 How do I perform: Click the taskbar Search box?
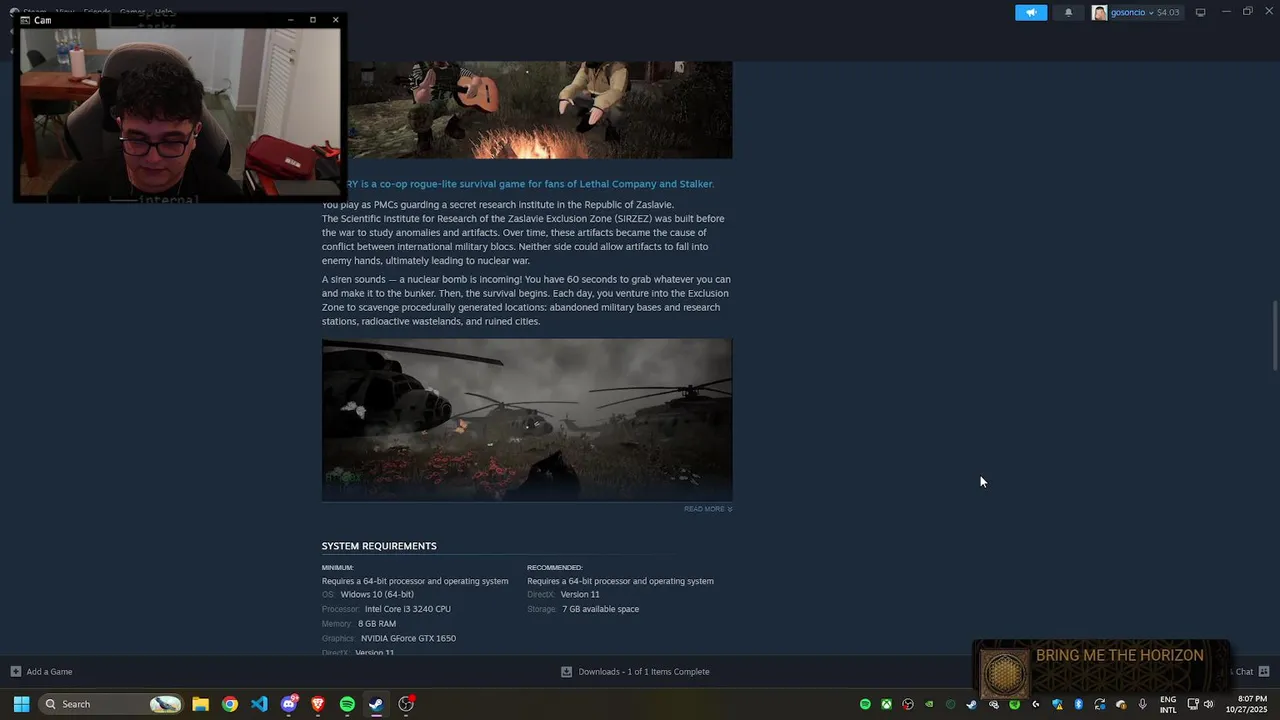112,704
